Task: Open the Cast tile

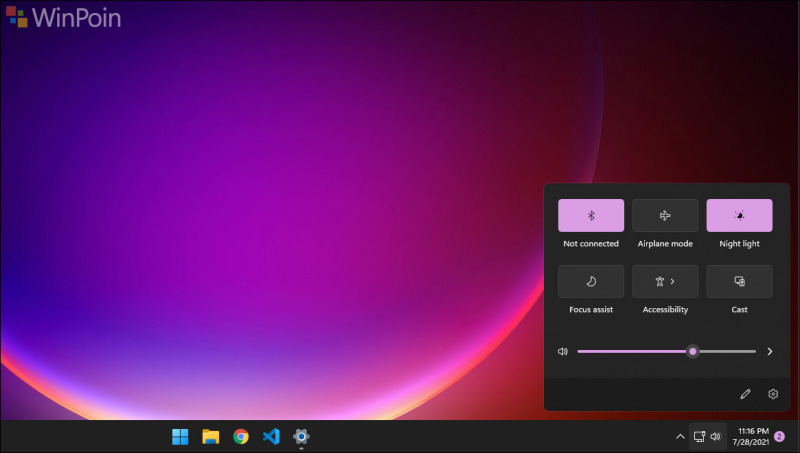Action: (x=739, y=281)
